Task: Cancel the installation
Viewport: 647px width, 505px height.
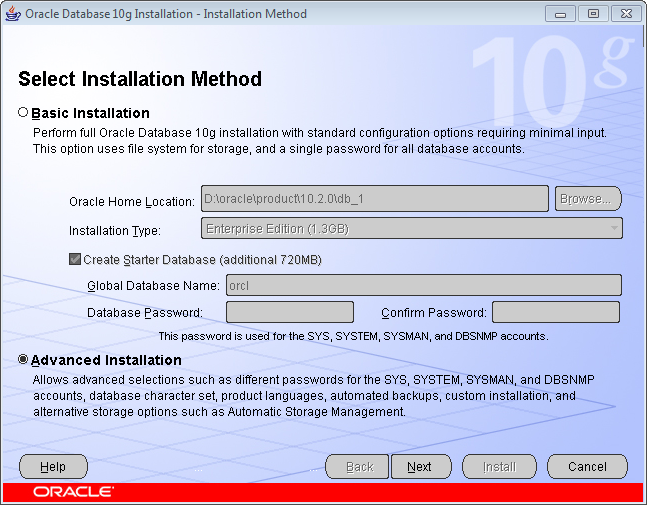Action: click(x=587, y=467)
